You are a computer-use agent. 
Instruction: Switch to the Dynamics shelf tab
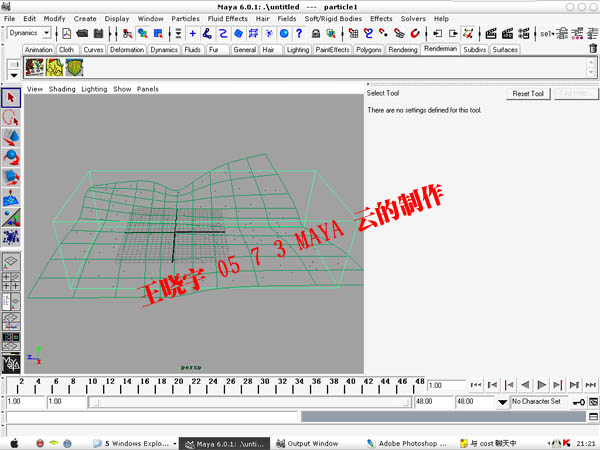tap(164, 50)
